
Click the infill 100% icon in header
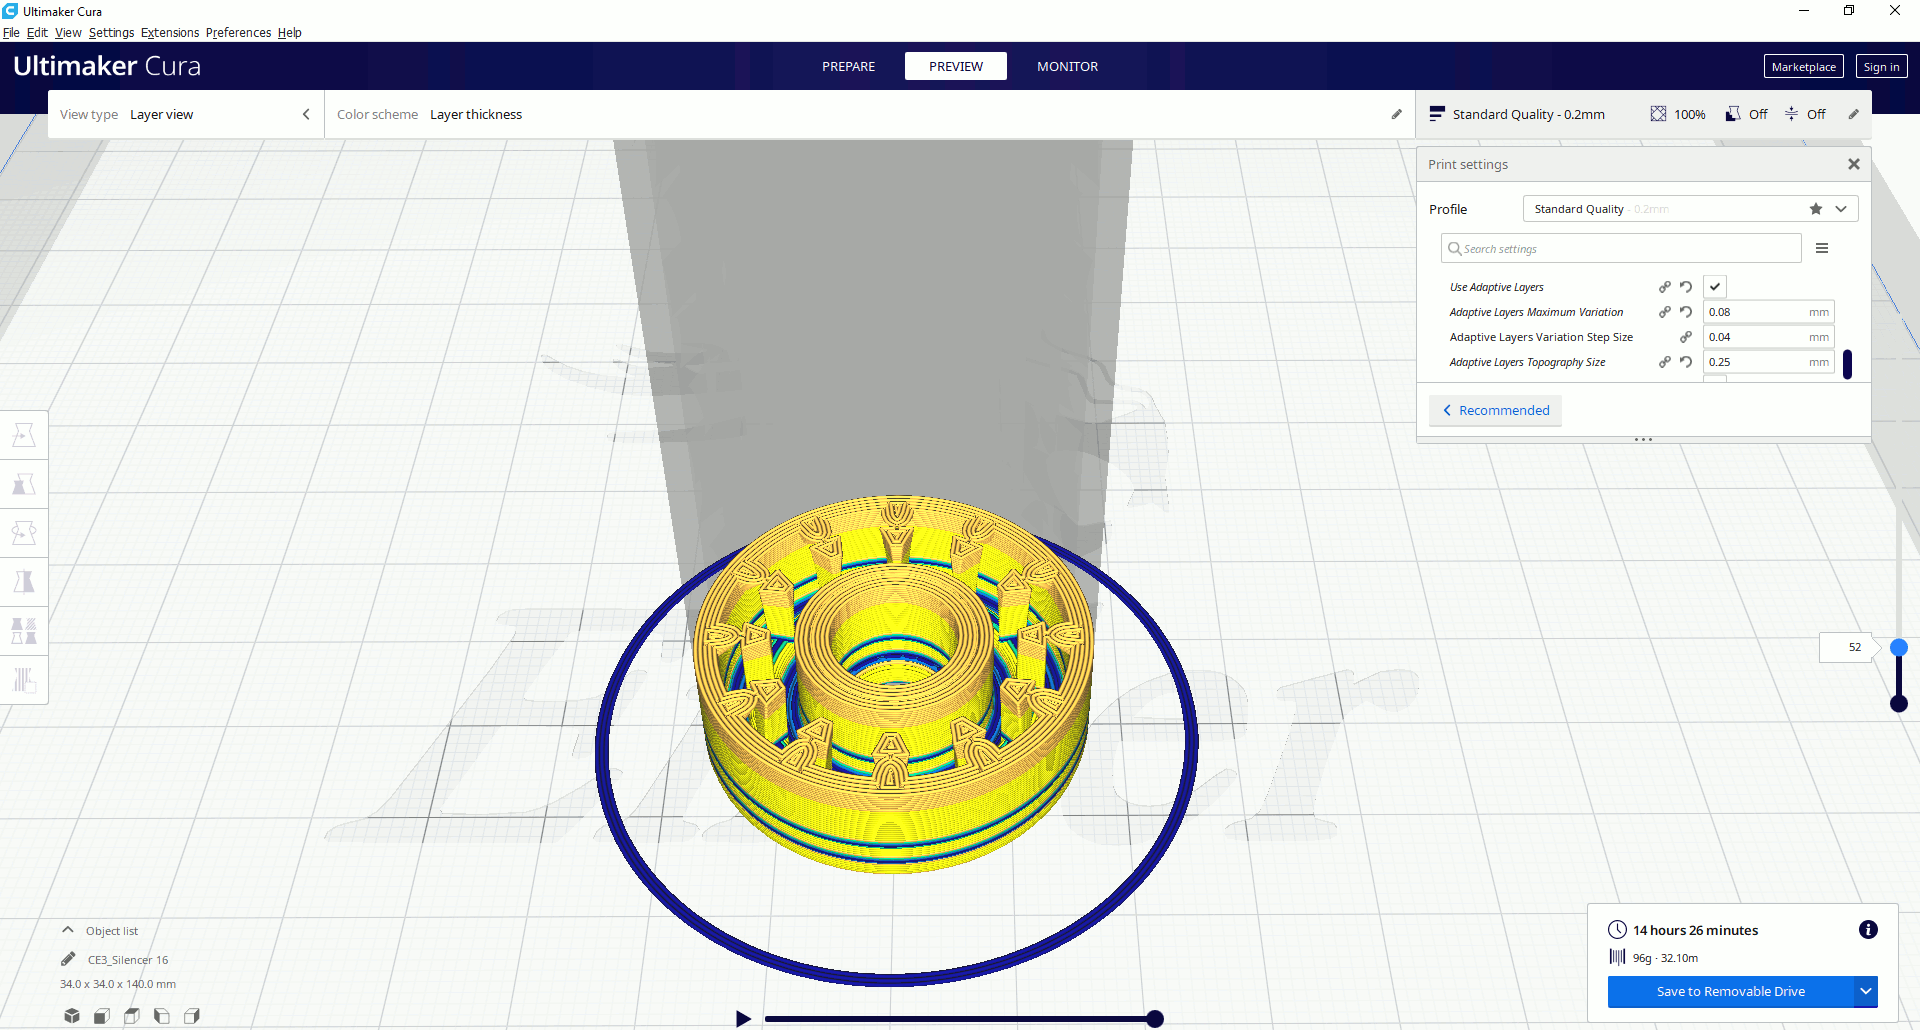[x=1658, y=114]
